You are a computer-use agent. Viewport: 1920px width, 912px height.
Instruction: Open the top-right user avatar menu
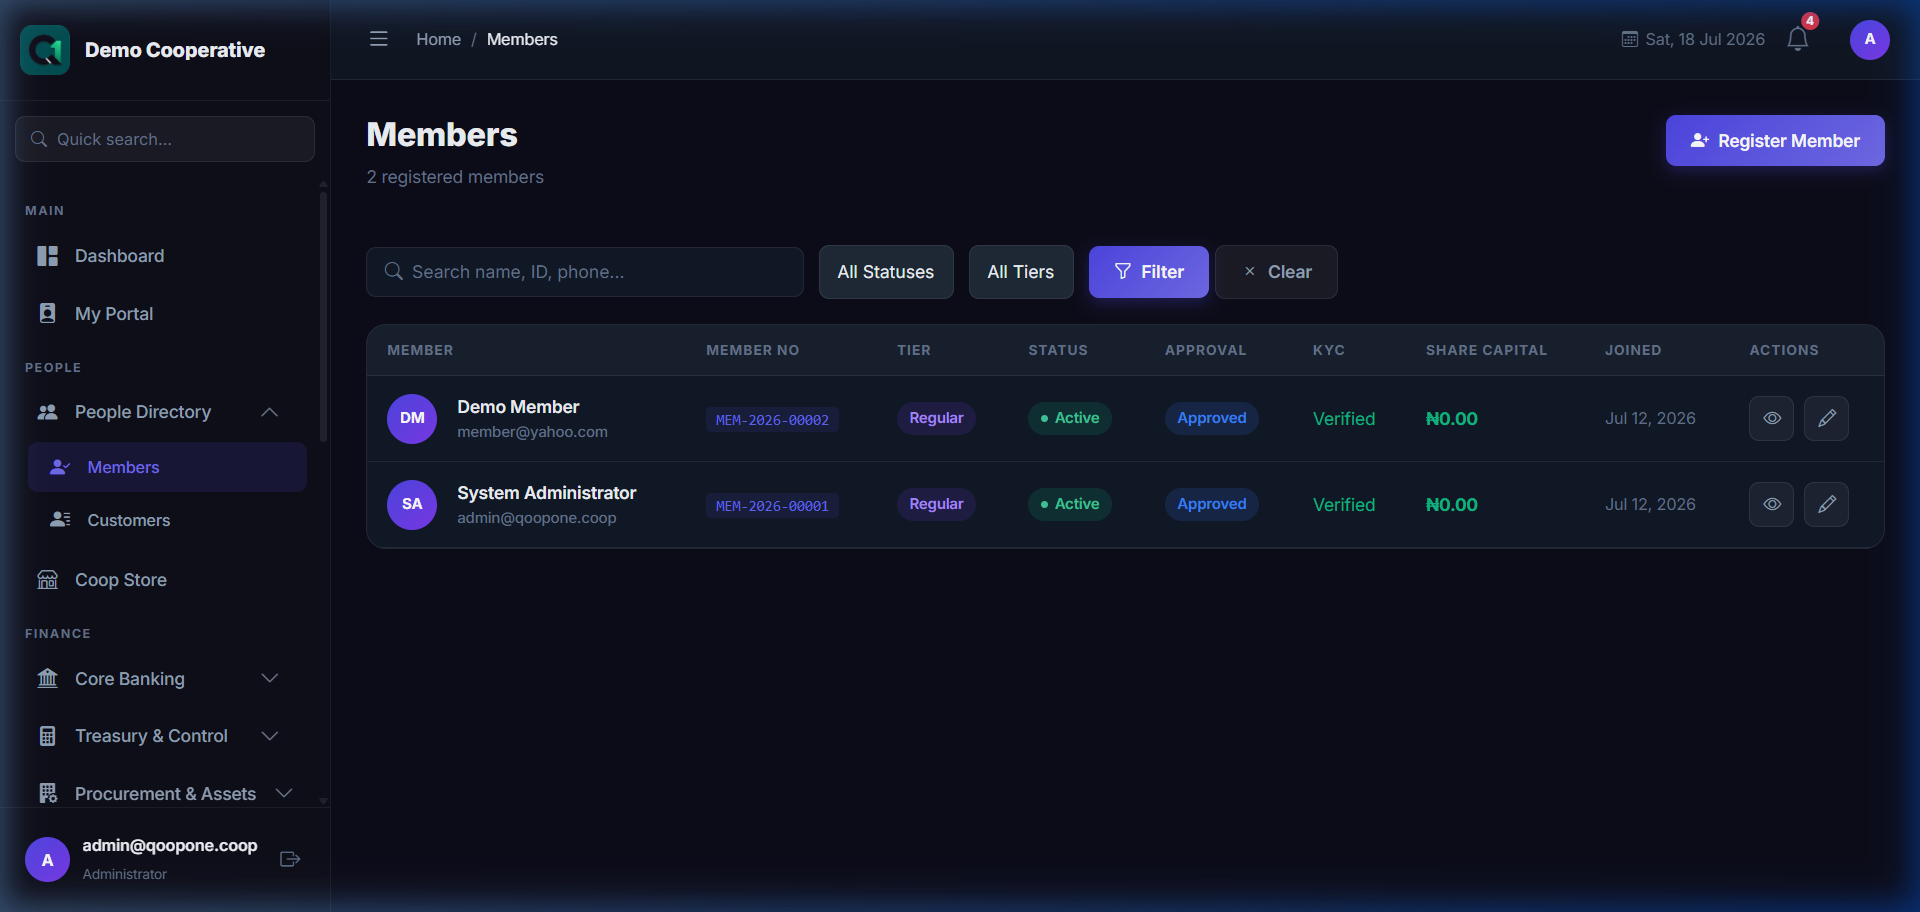1869,40
